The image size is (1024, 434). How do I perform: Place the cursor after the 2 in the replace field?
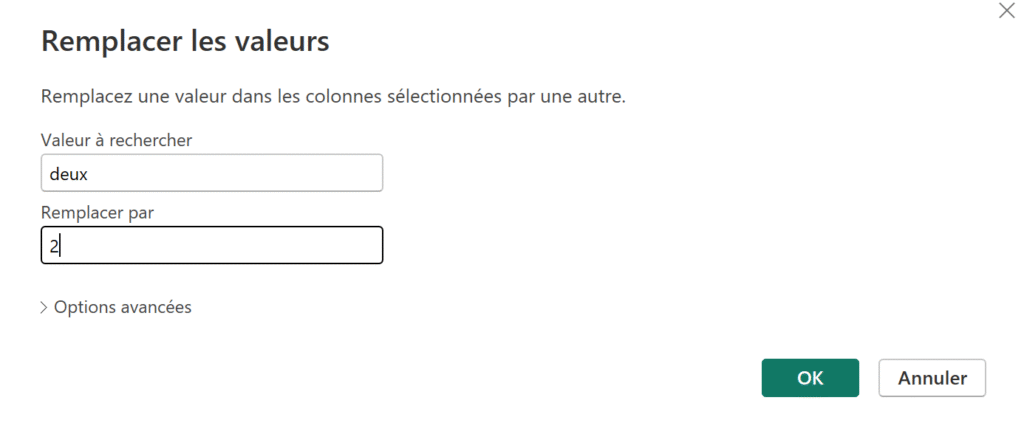[x=60, y=246]
